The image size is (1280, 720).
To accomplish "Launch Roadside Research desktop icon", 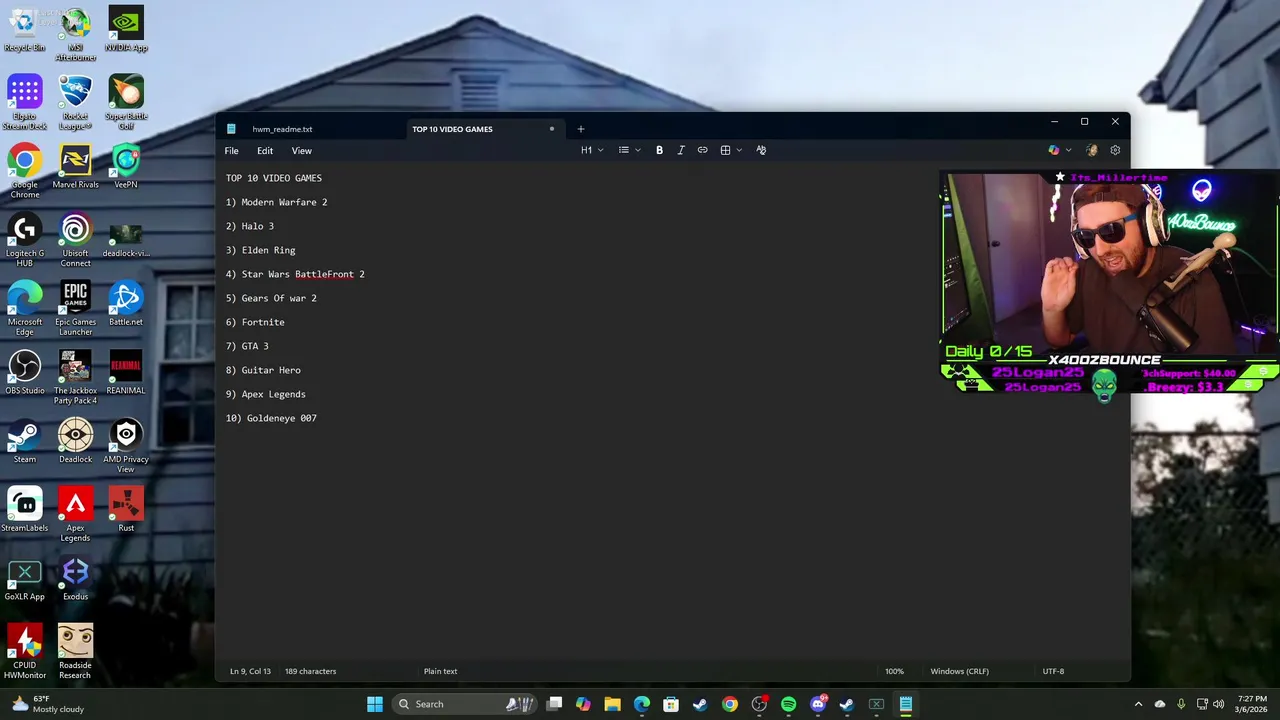I will [75, 652].
